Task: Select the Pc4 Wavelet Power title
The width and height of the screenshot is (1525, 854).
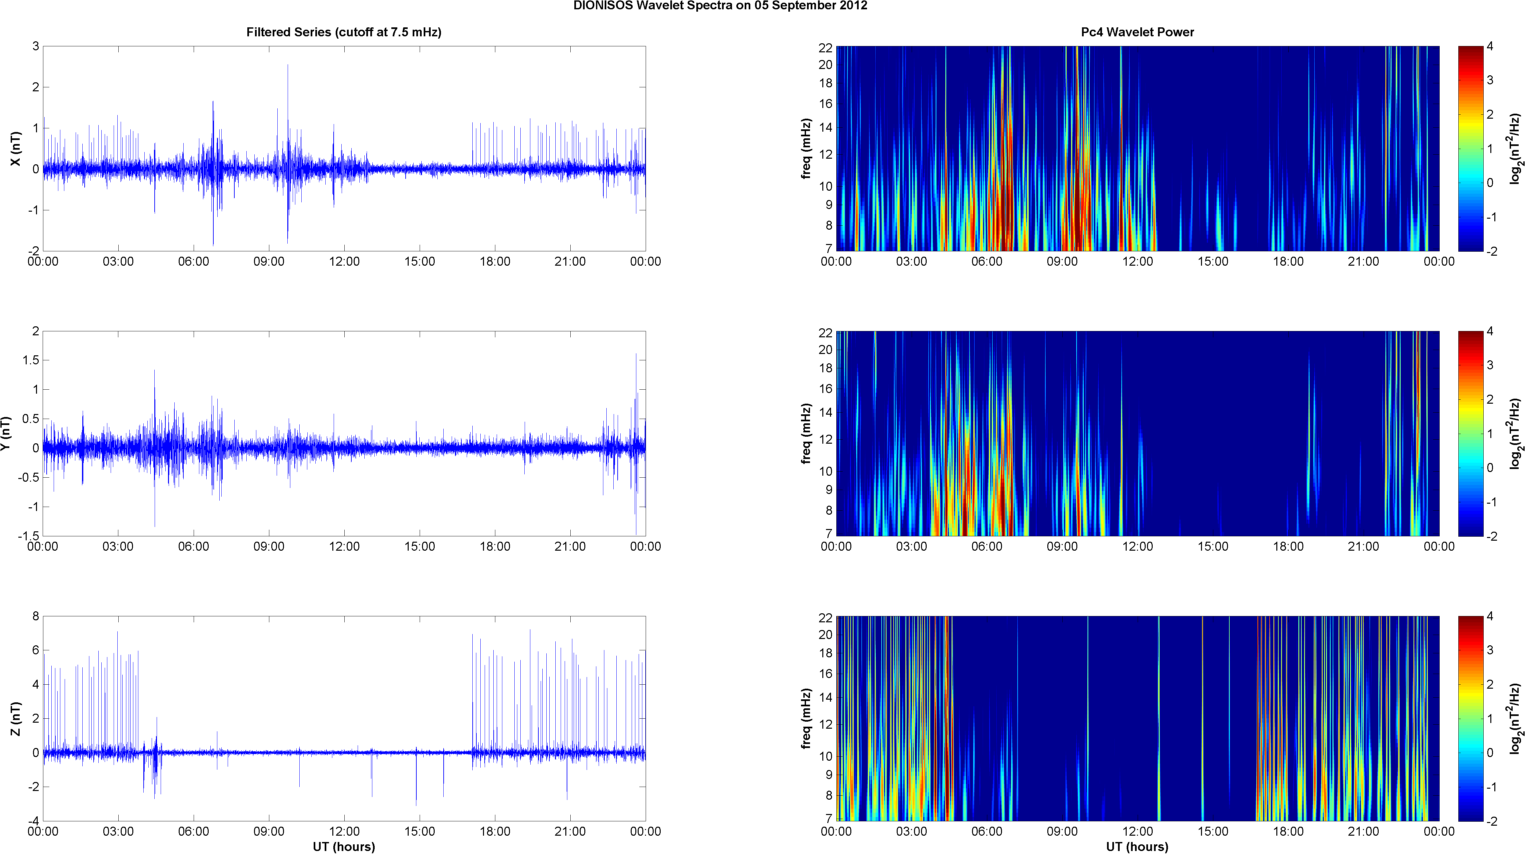Action: coord(1137,32)
